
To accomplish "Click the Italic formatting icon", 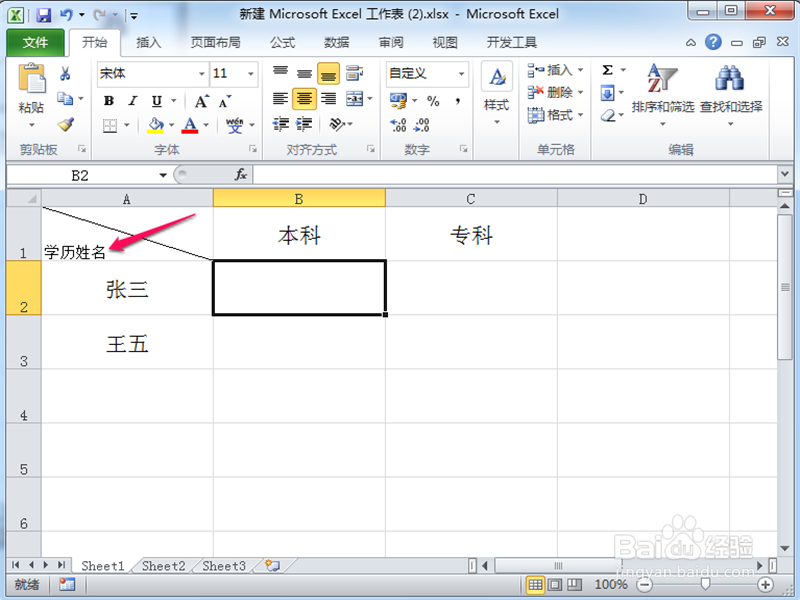I will coord(133,100).
